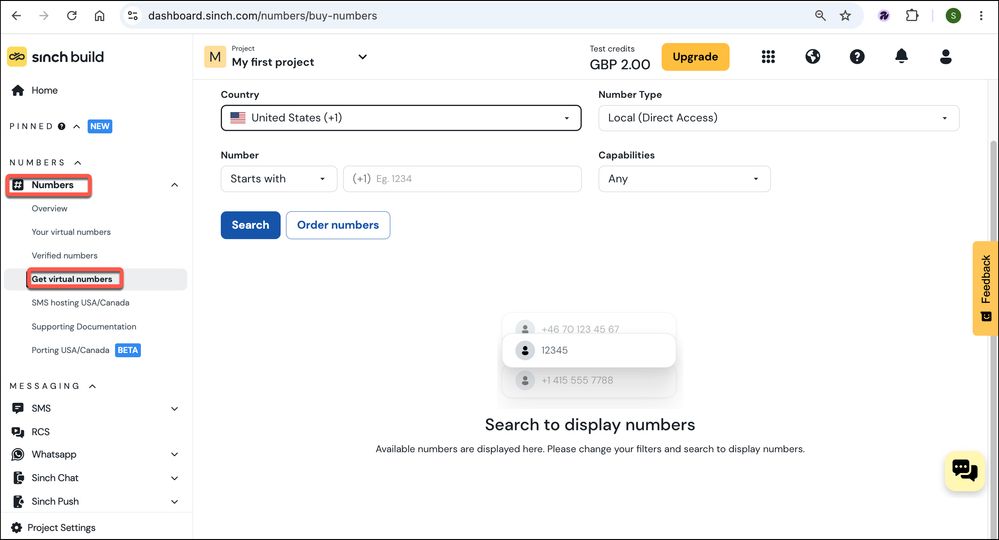Open SMS hosting USA/Canada
Screen dimensions: 999x540
pos(80,302)
